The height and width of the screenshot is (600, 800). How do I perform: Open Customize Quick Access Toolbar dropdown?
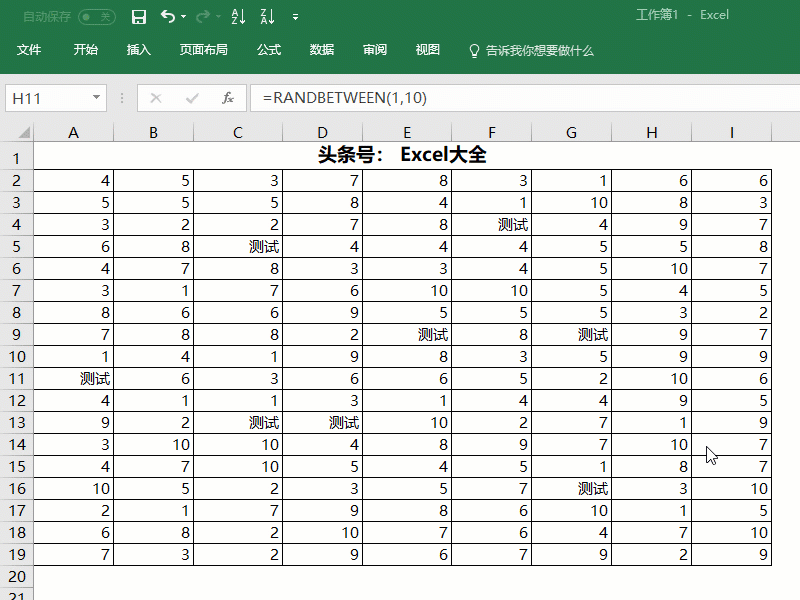coord(295,17)
